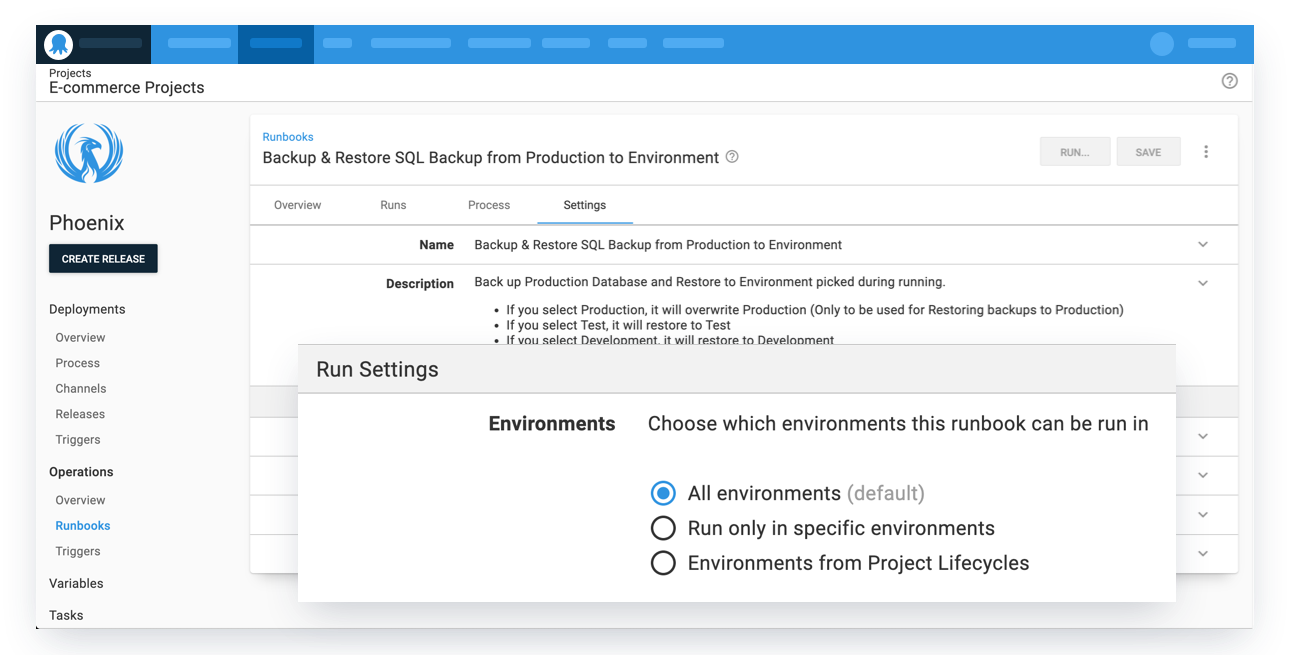Open Variables in the sidebar
Viewport: 1291px width, 655px height.
76,584
